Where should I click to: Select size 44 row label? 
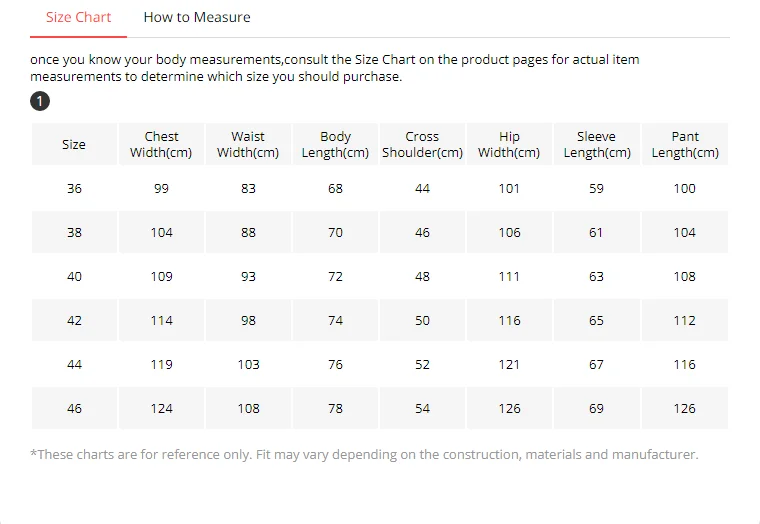74,364
